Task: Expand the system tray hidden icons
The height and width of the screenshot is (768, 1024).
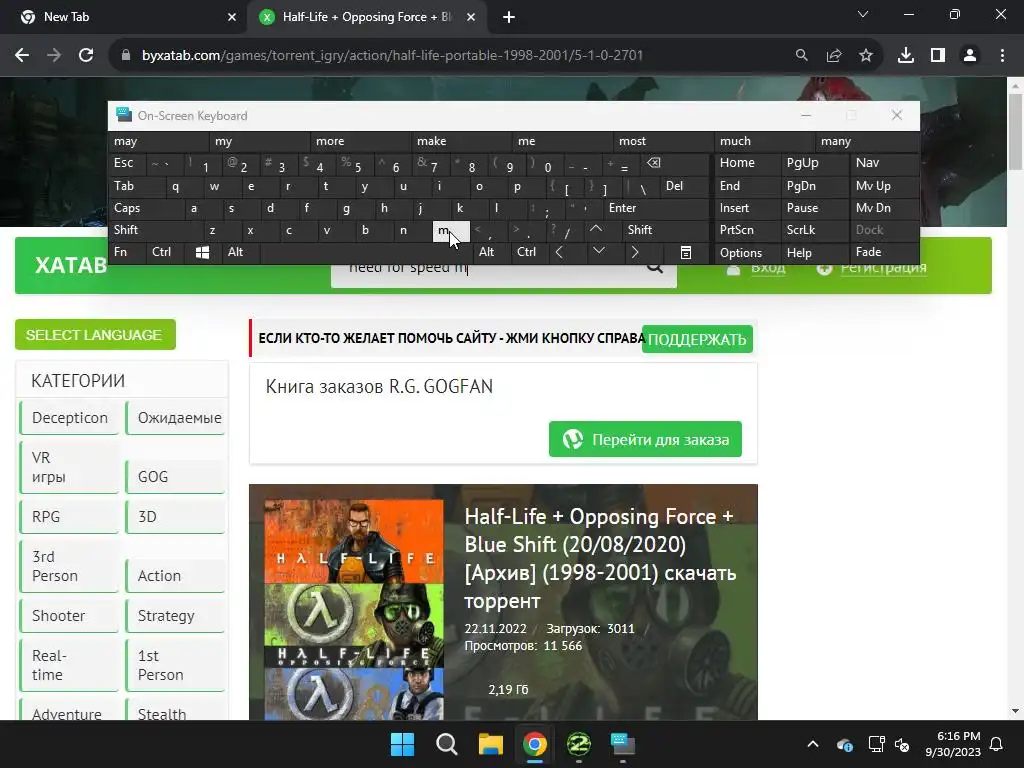Action: pyautogui.click(x=813, y=744)
